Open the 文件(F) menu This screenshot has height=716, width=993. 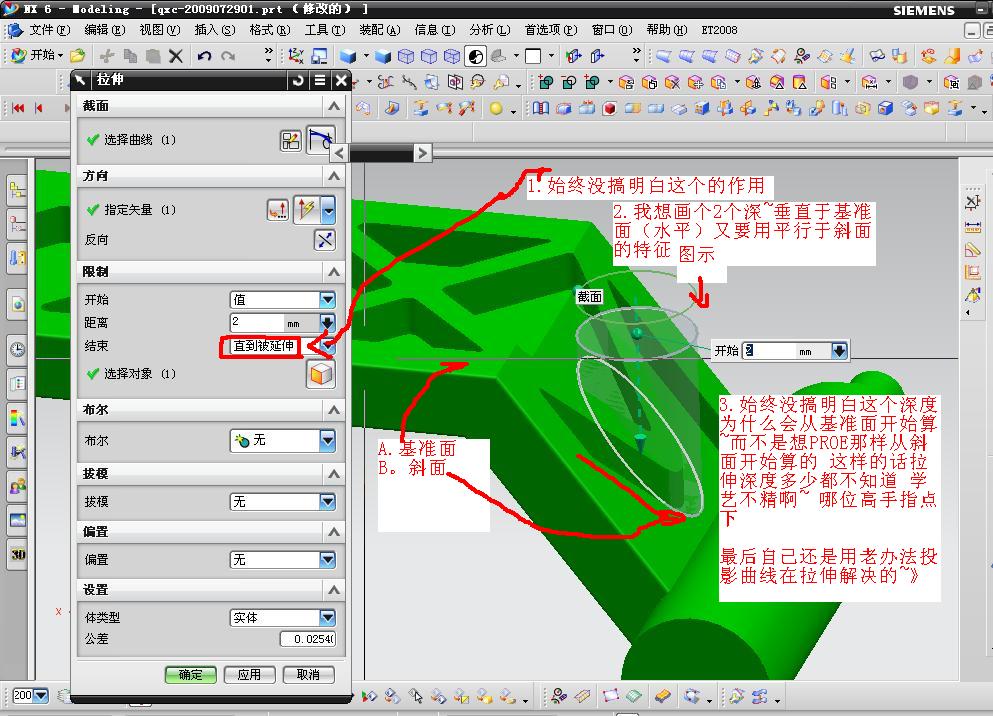49,30
